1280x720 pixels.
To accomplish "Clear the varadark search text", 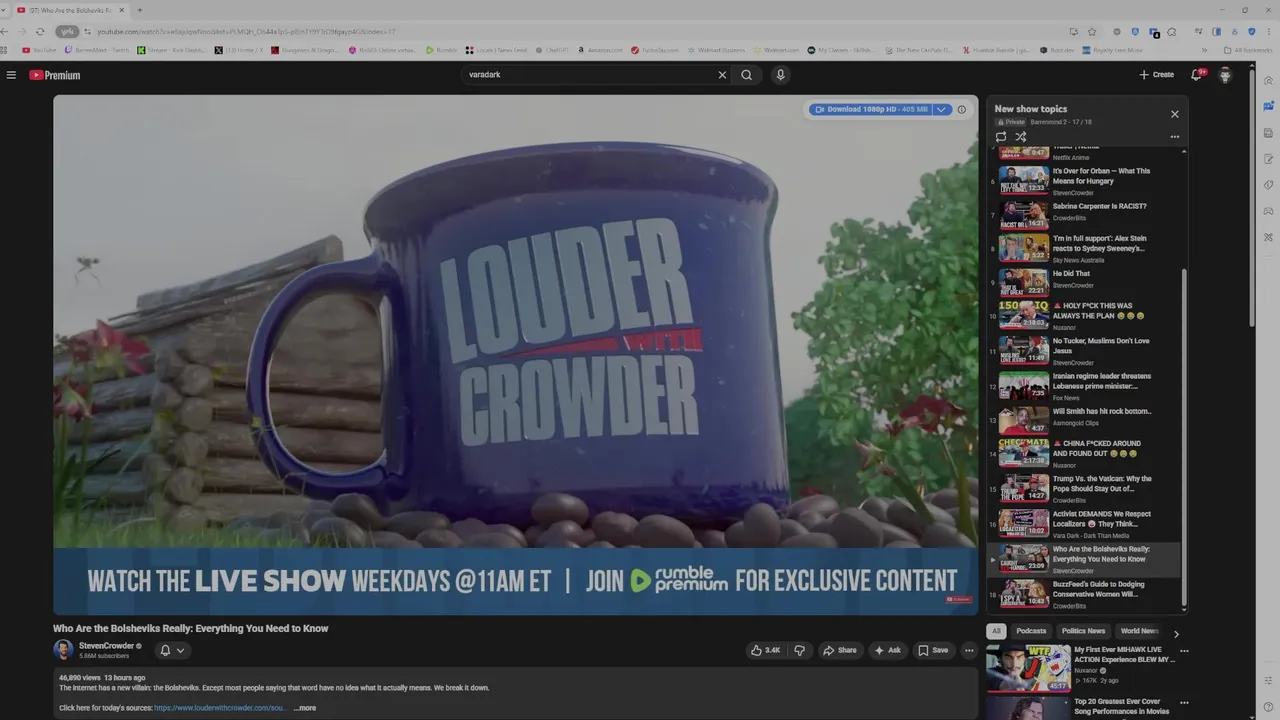I will coord(722,75).
